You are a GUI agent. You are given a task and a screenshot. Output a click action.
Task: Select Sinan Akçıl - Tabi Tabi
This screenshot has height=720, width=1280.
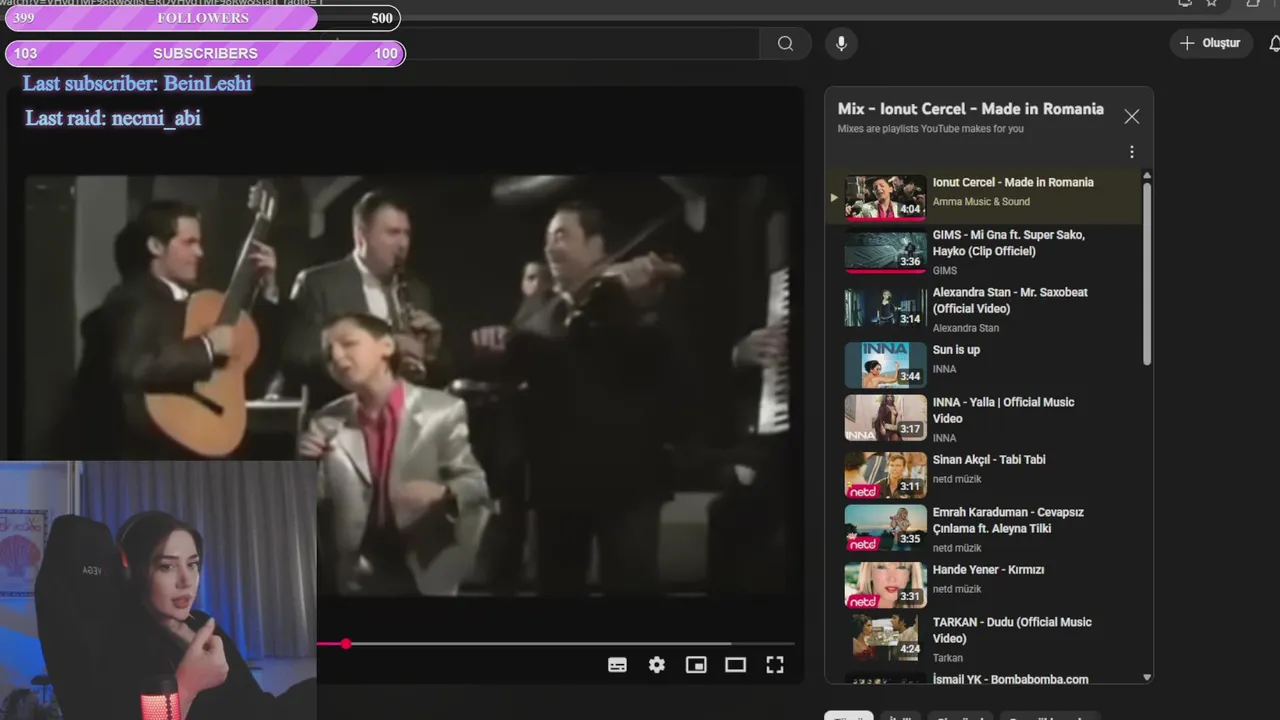[985, 474]
